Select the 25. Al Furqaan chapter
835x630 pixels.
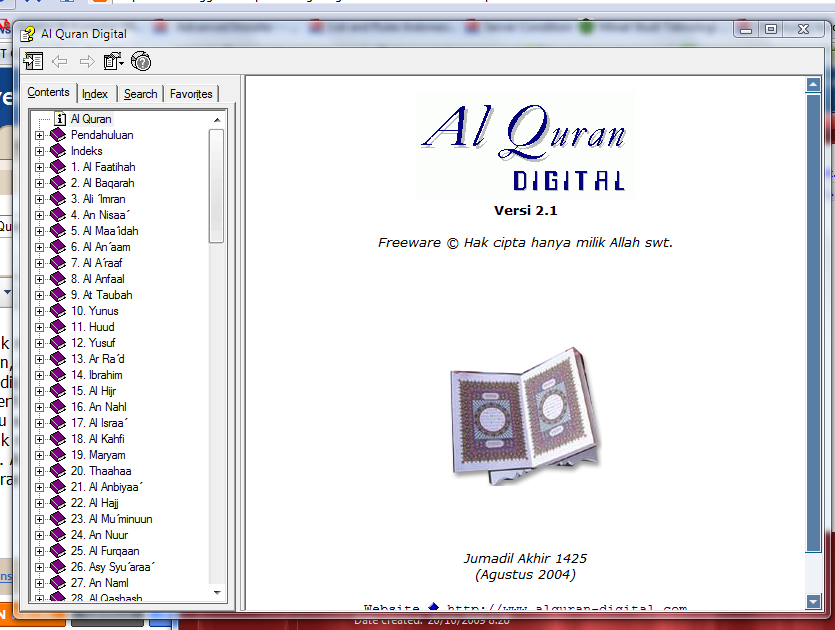105,551
